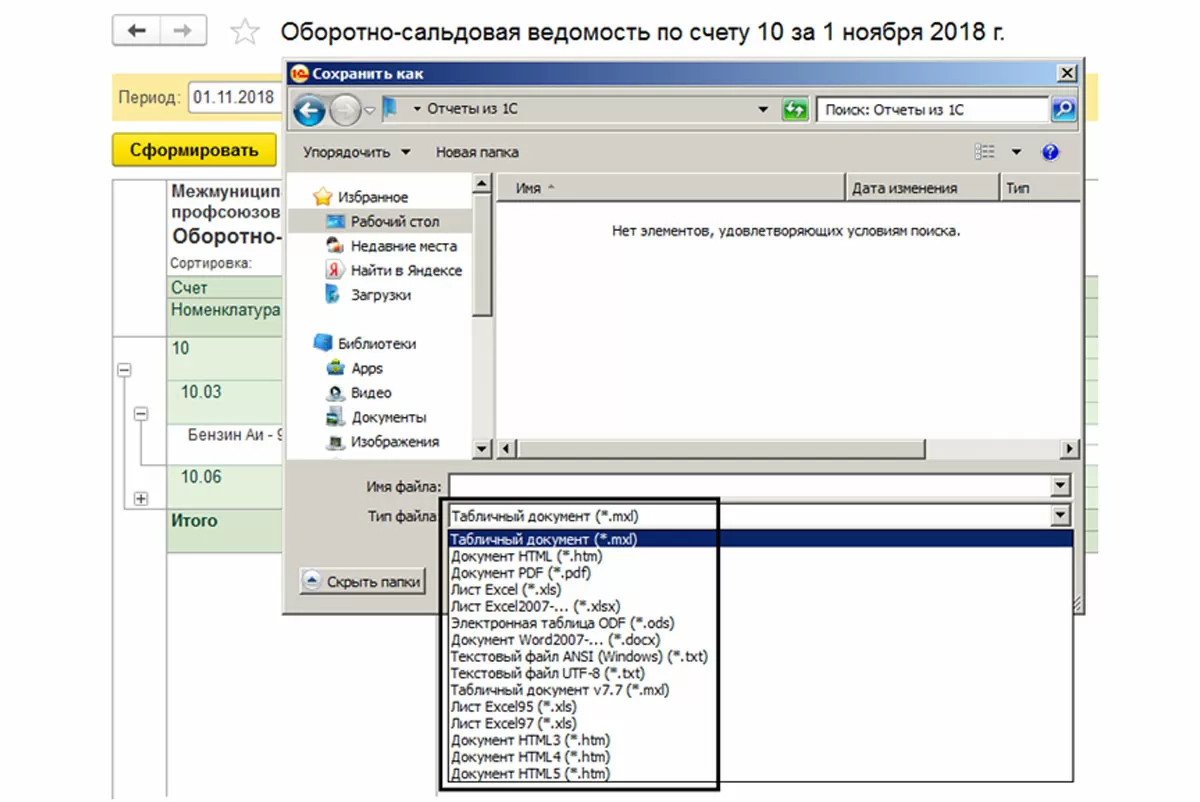
Task: Select Документы library
Action: (x=376, y=417)
